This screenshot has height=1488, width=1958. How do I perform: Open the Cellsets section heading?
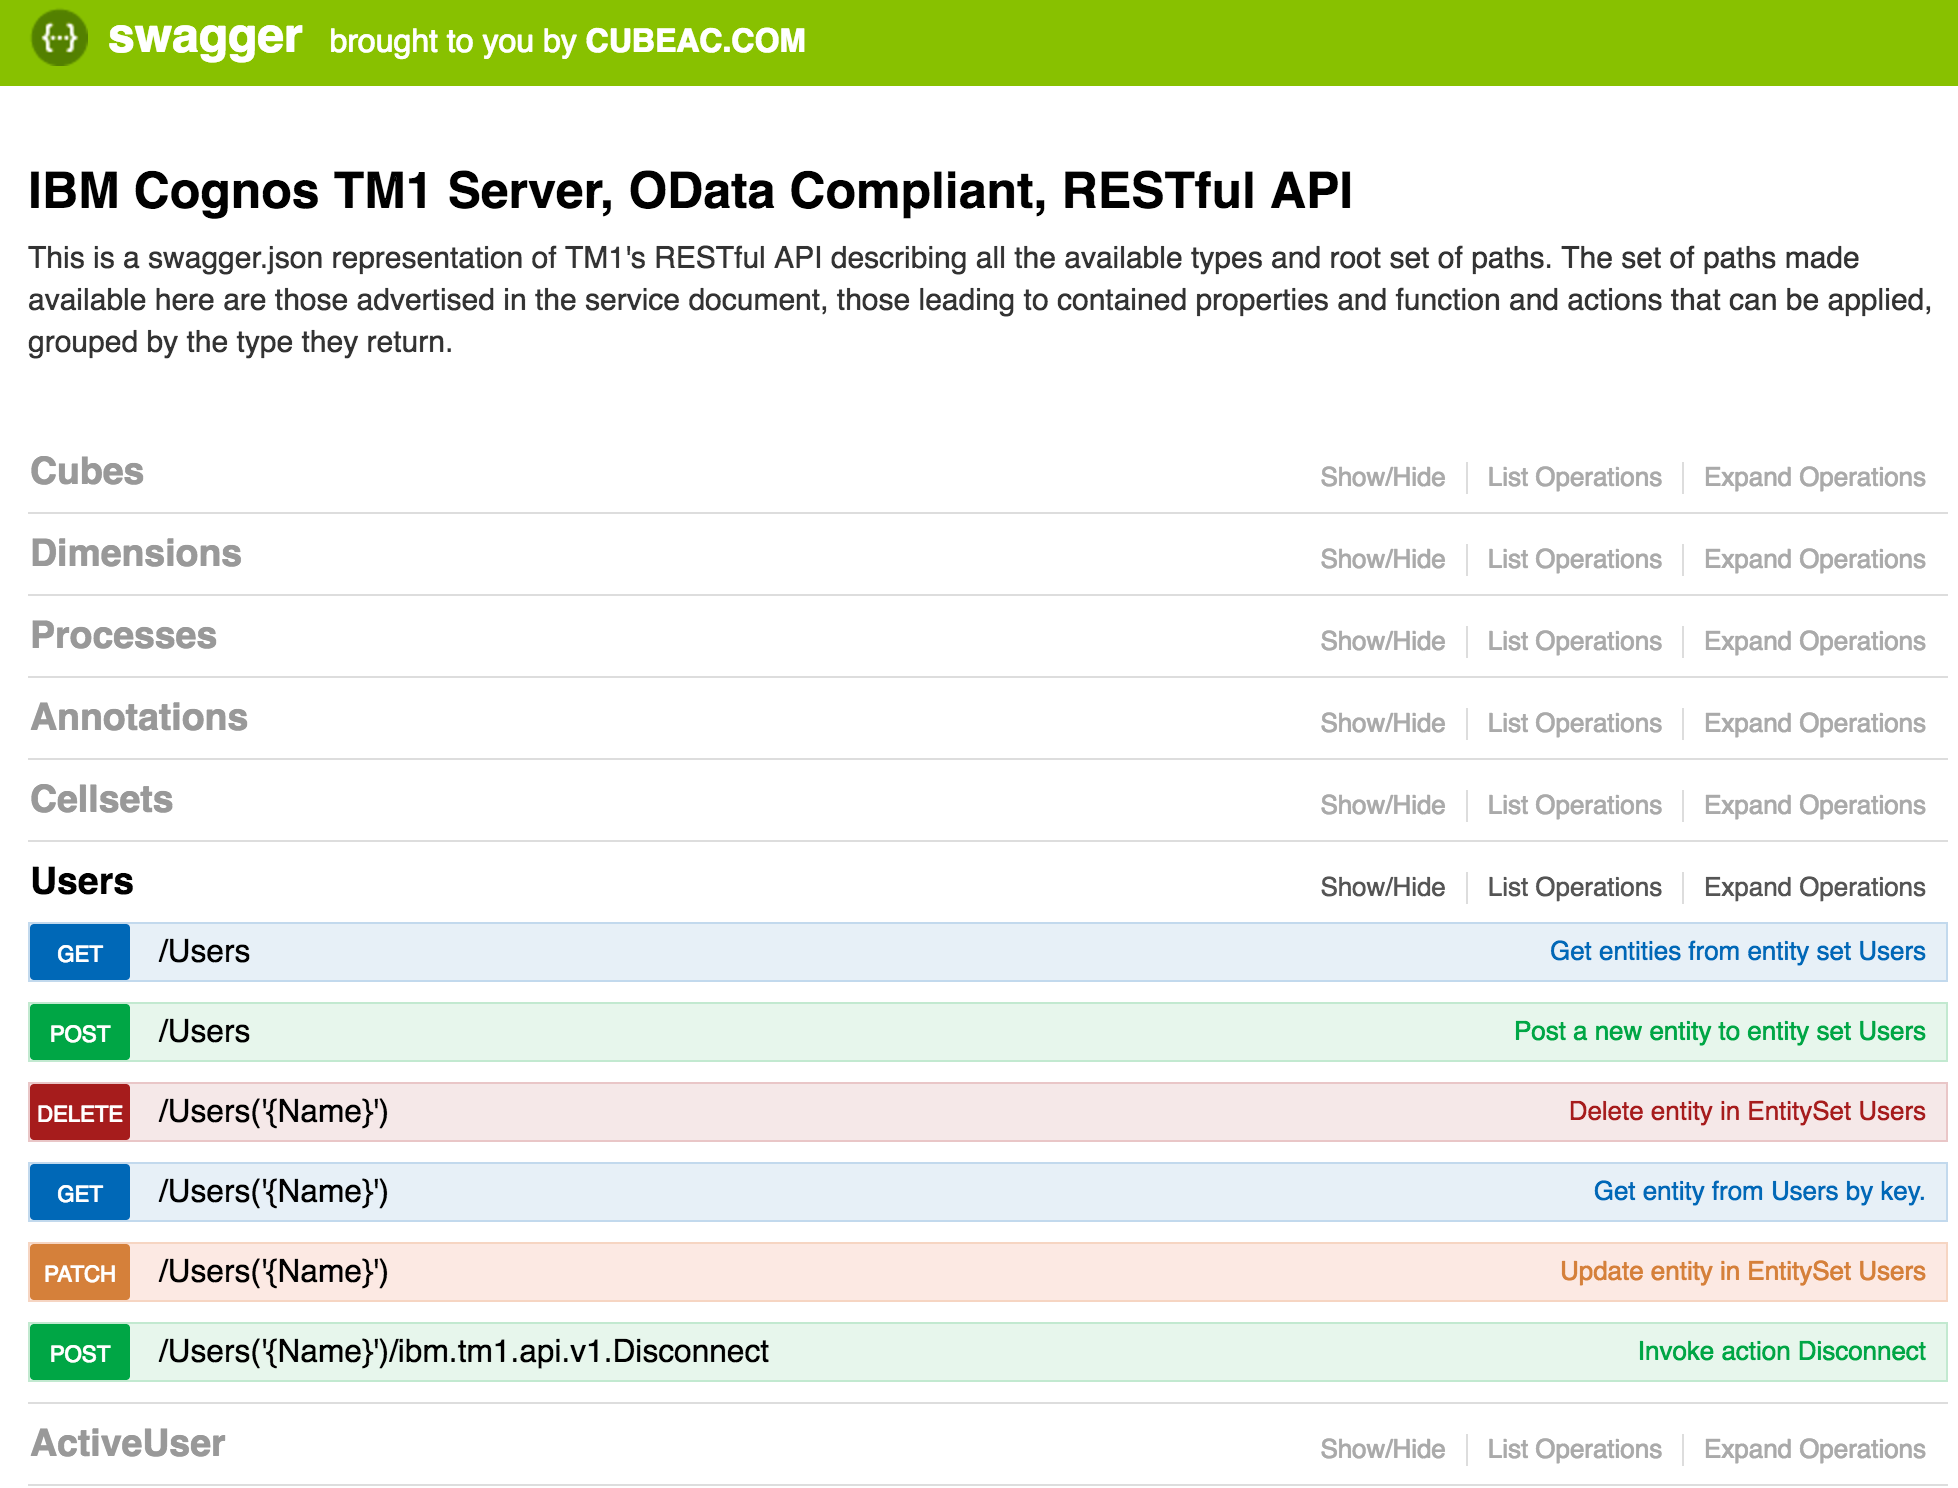pyautogui.click(x=102, y=799)
